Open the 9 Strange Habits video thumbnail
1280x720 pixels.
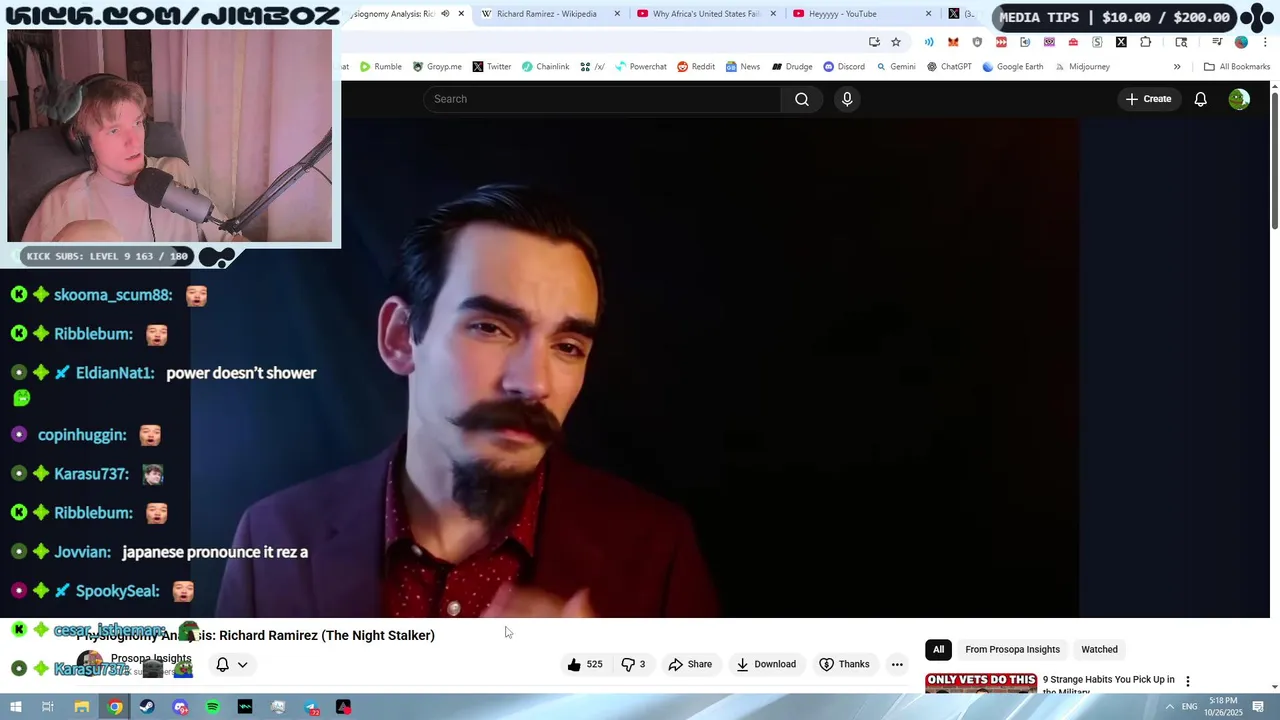pos(980,682)
